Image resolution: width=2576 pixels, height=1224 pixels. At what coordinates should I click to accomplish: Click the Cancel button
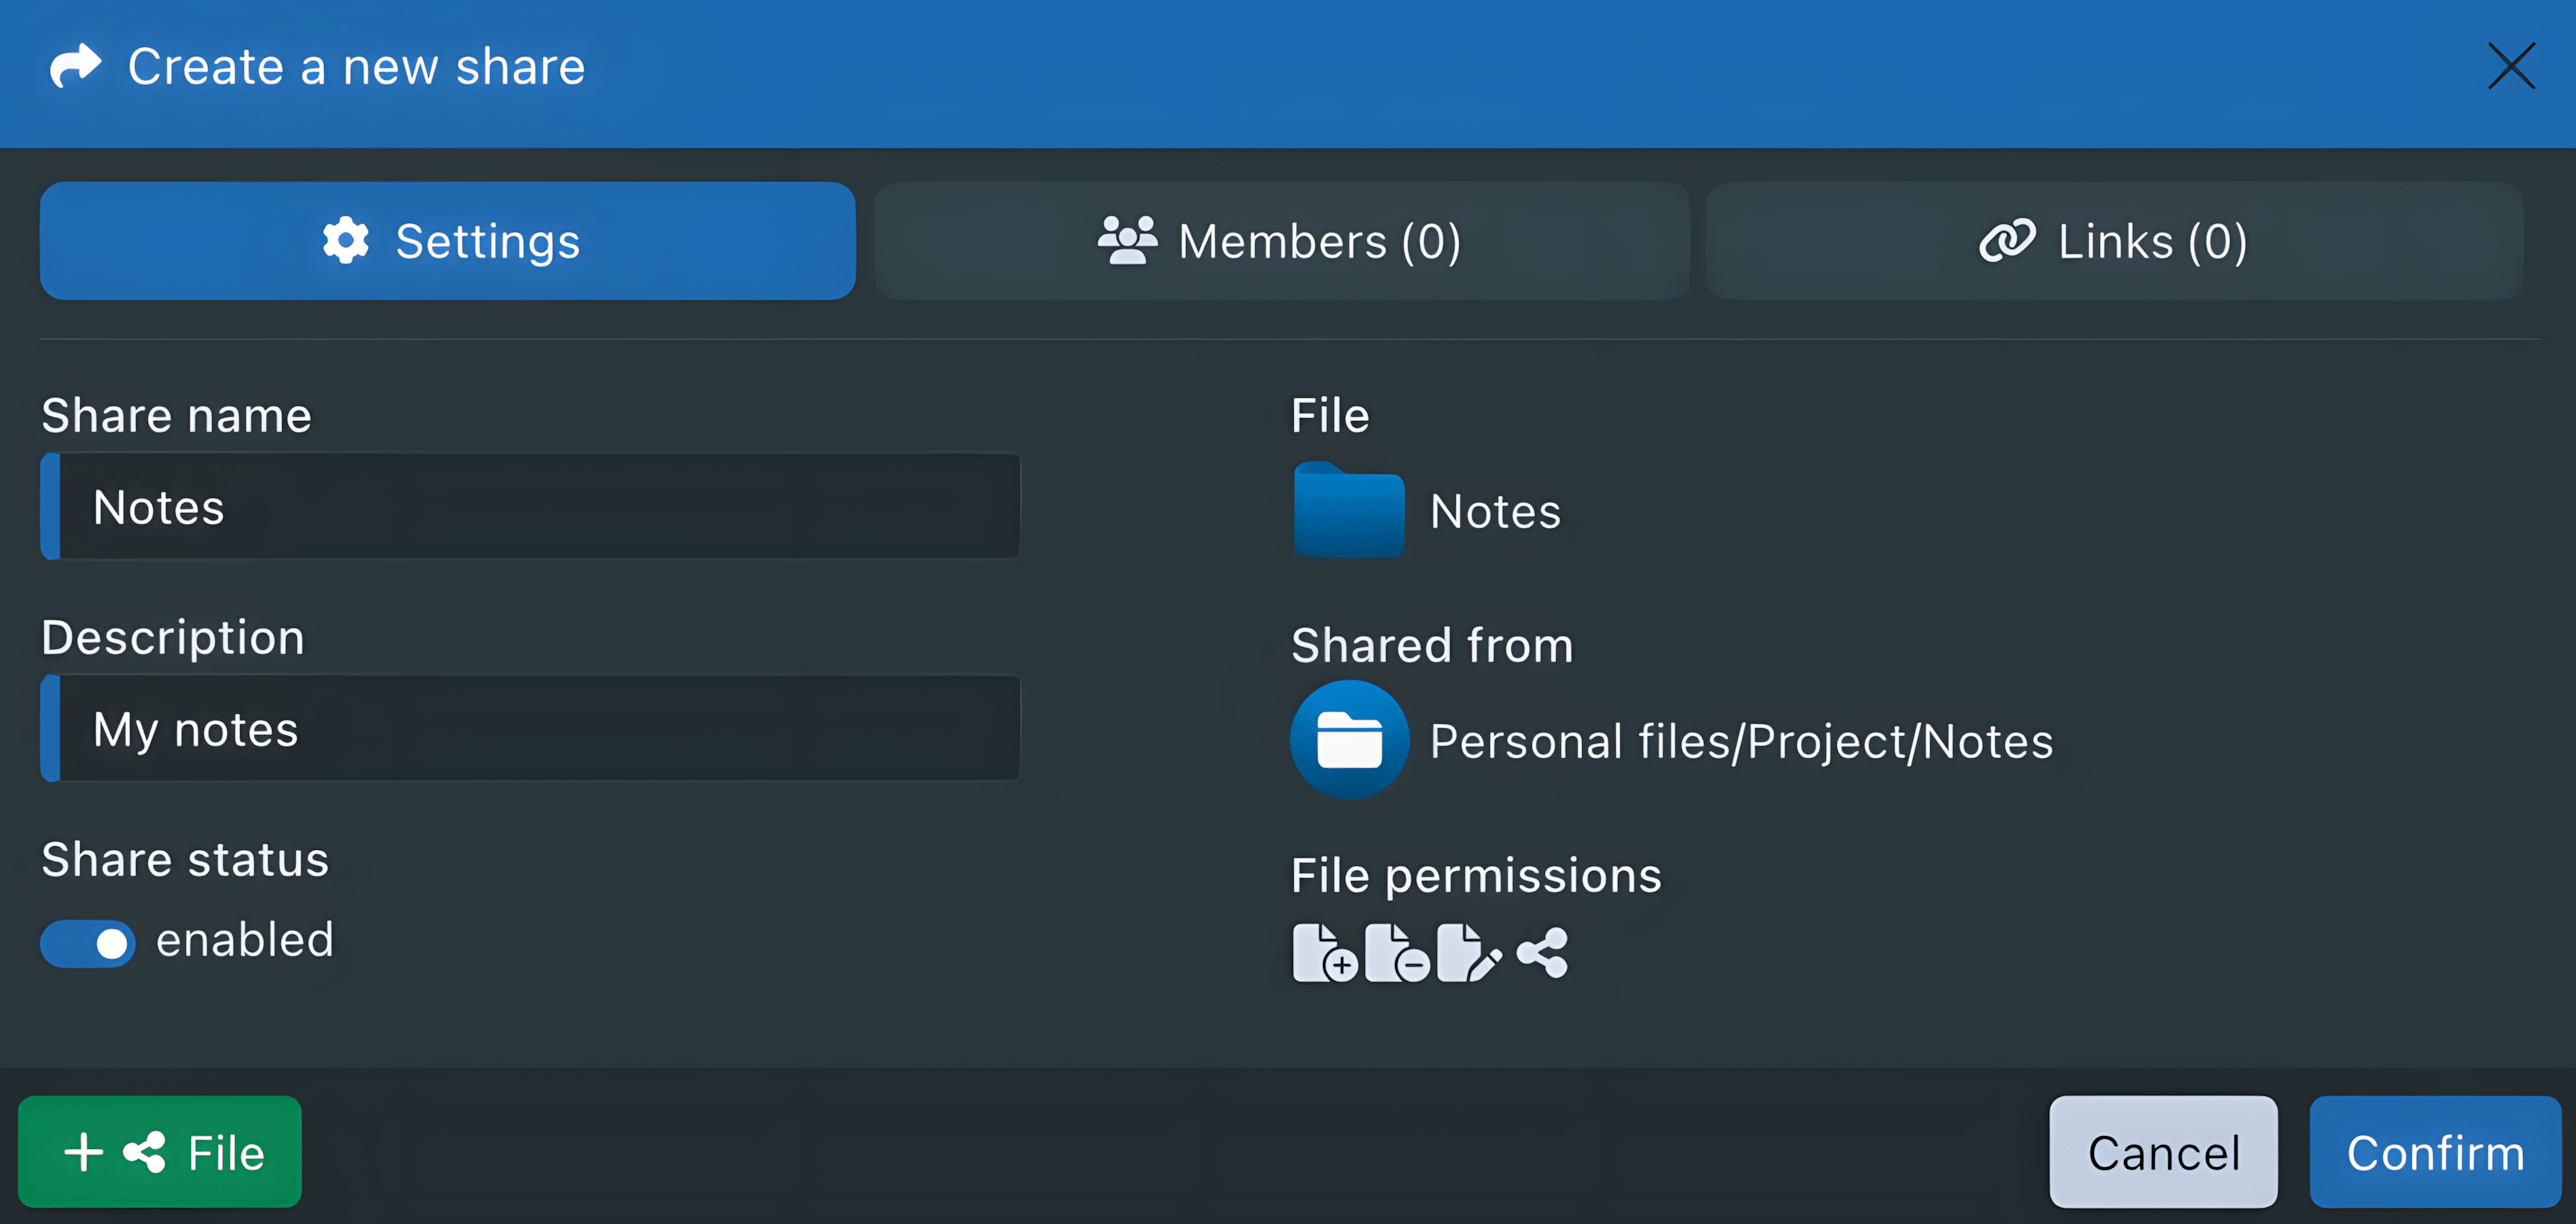pyautogui.click(x=2163, y=1151)
